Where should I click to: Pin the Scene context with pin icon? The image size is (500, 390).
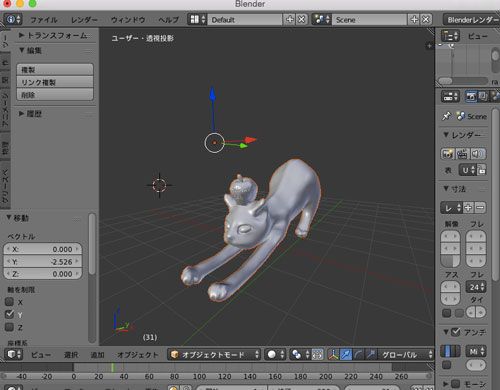446,116
